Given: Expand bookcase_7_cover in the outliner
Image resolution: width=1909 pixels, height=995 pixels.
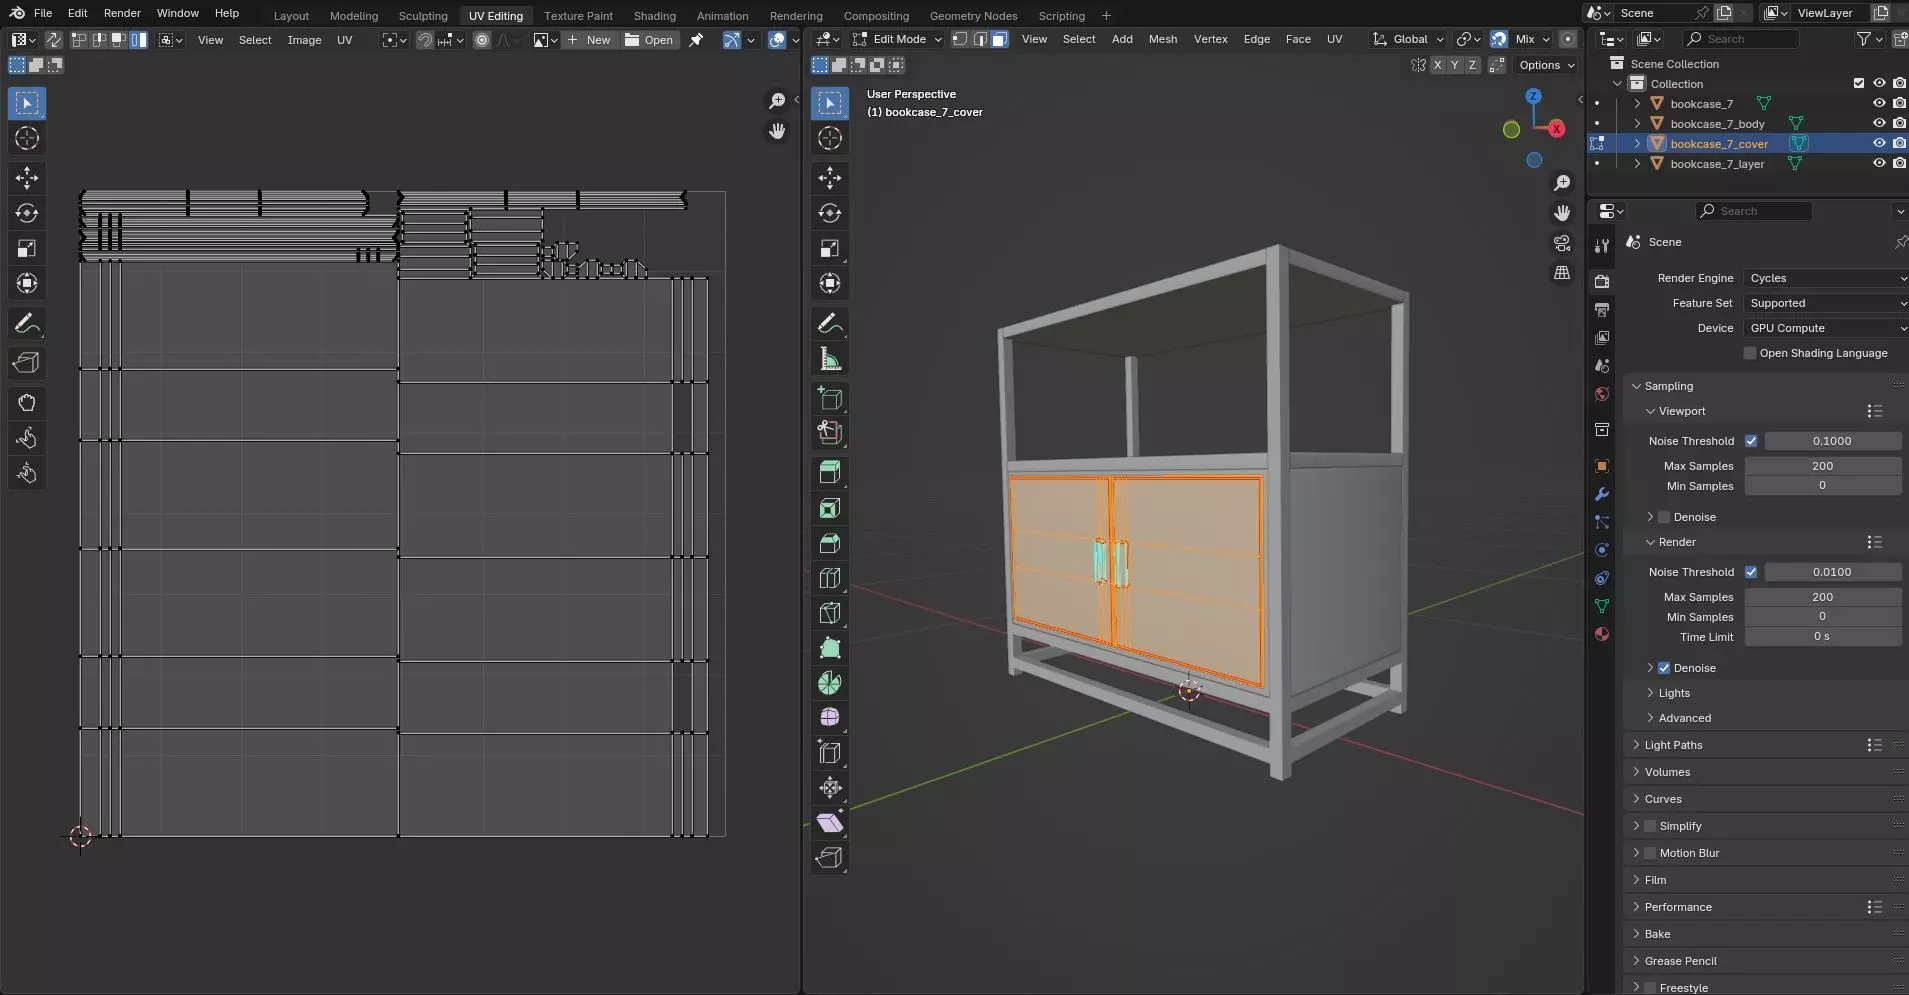Looking at the screenshot, I should [1637, 143].
